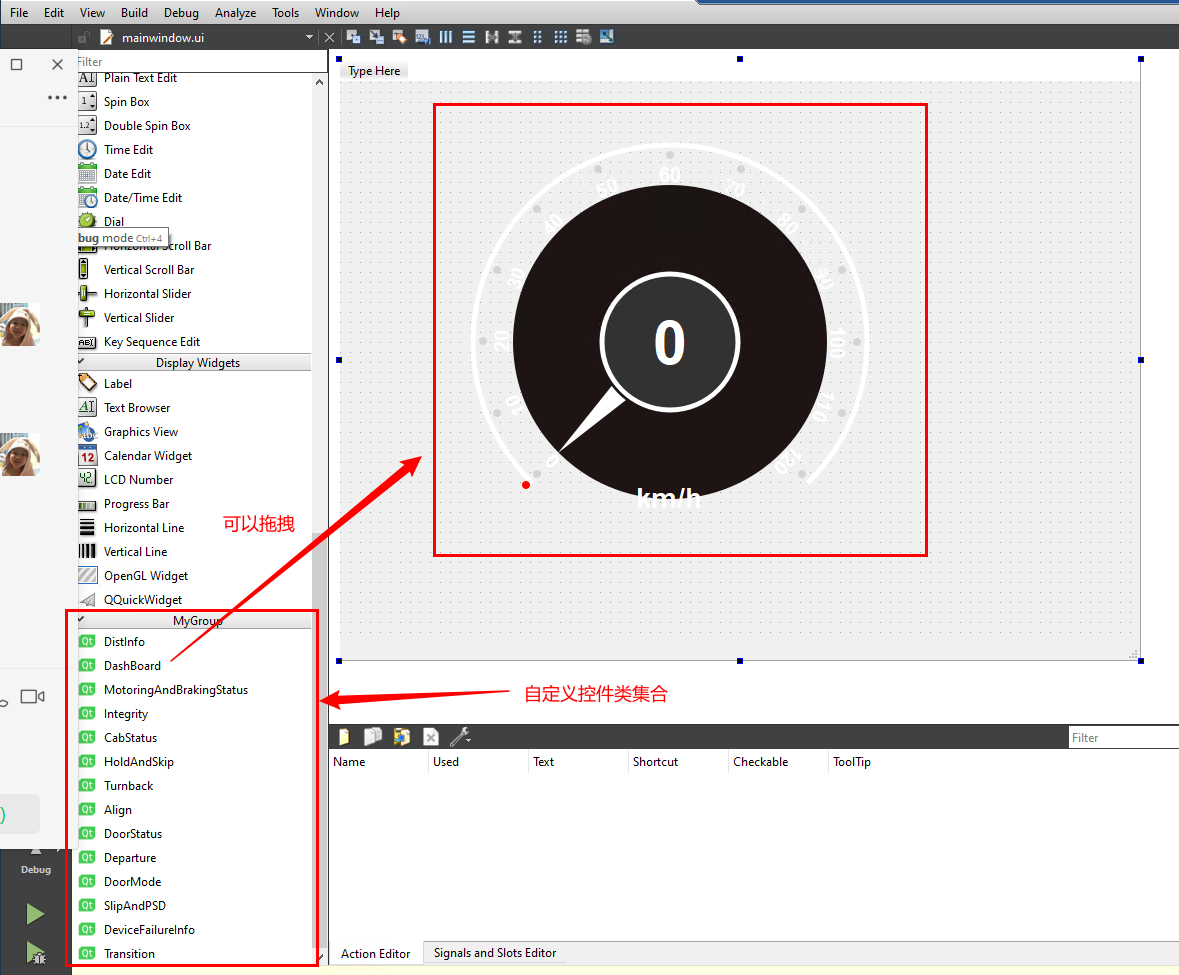Open the Analyze menu
The image size is (1179, 975).
pyautogui.click(x=235, y=13)
